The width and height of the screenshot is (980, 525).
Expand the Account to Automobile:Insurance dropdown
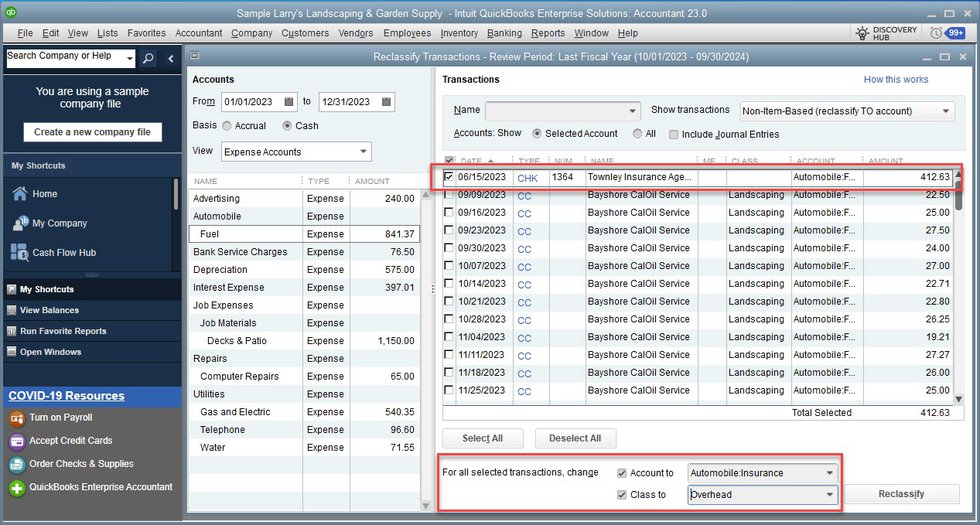pos(829,473)
